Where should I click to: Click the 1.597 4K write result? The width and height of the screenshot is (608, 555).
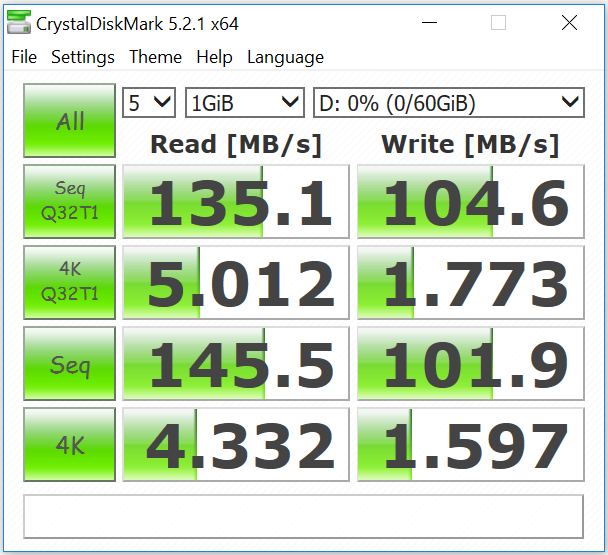point(470,446)
